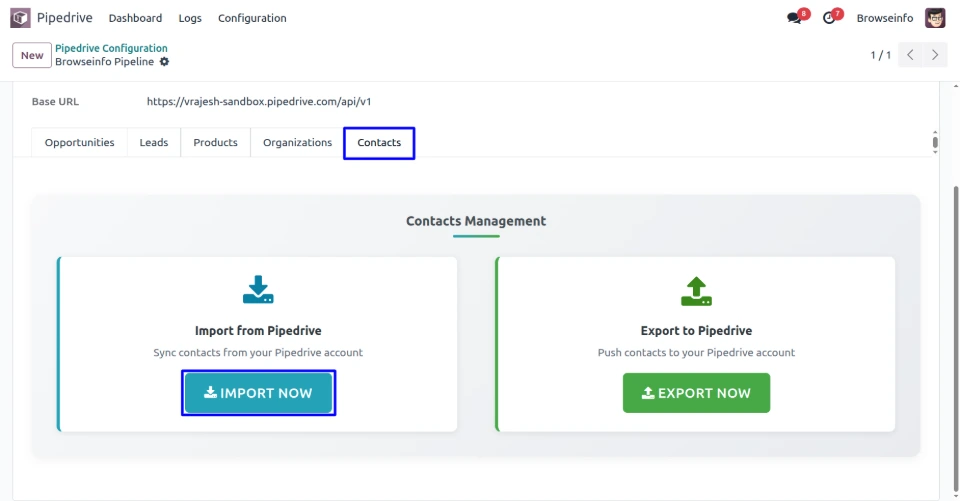The height and width of the screenshot is (501, 960).
Task: Click the Pipedrive app logo icon
Action: [x=20, y=18]
